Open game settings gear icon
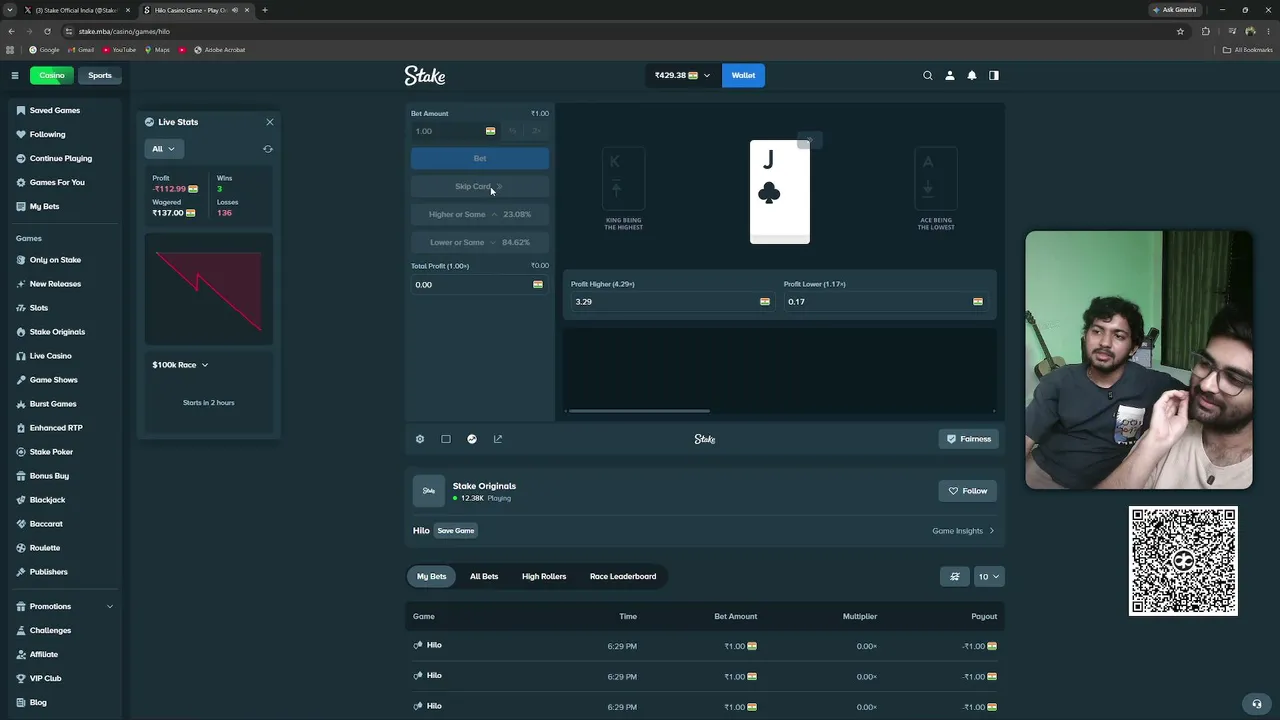 420,439
